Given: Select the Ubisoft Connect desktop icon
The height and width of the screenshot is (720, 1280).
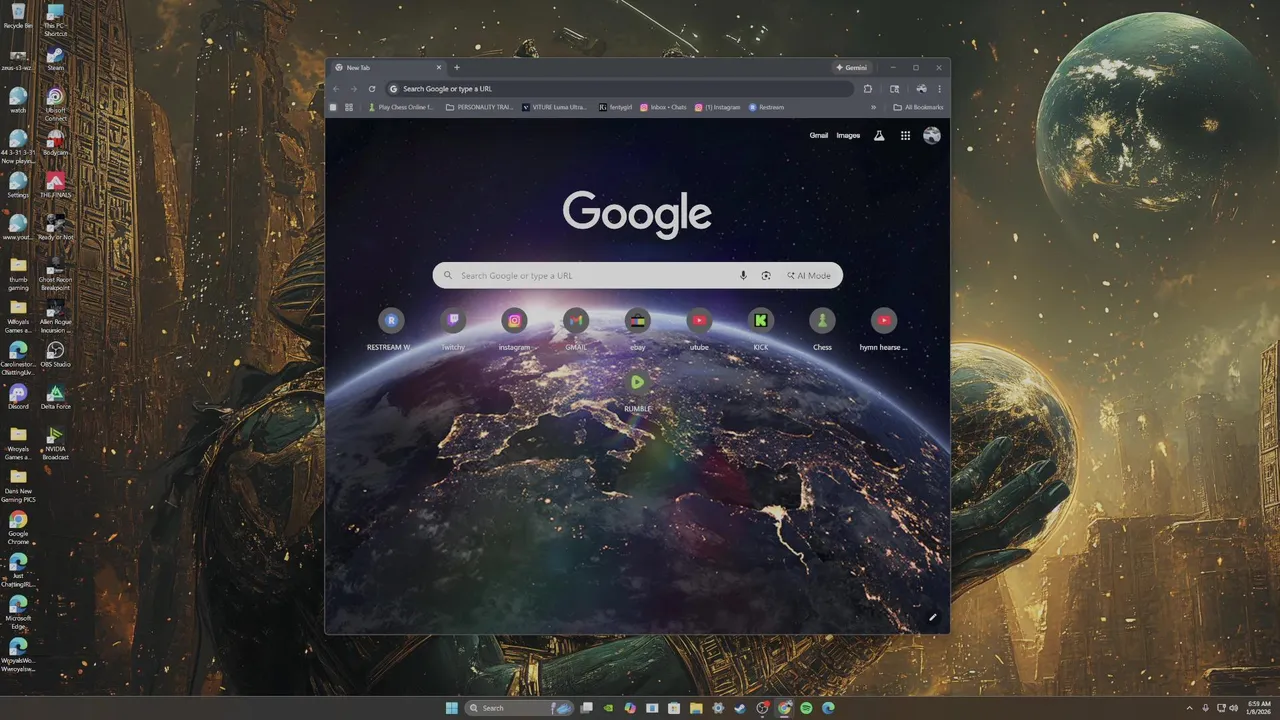Looking at the screenshot, I should 55,105.
